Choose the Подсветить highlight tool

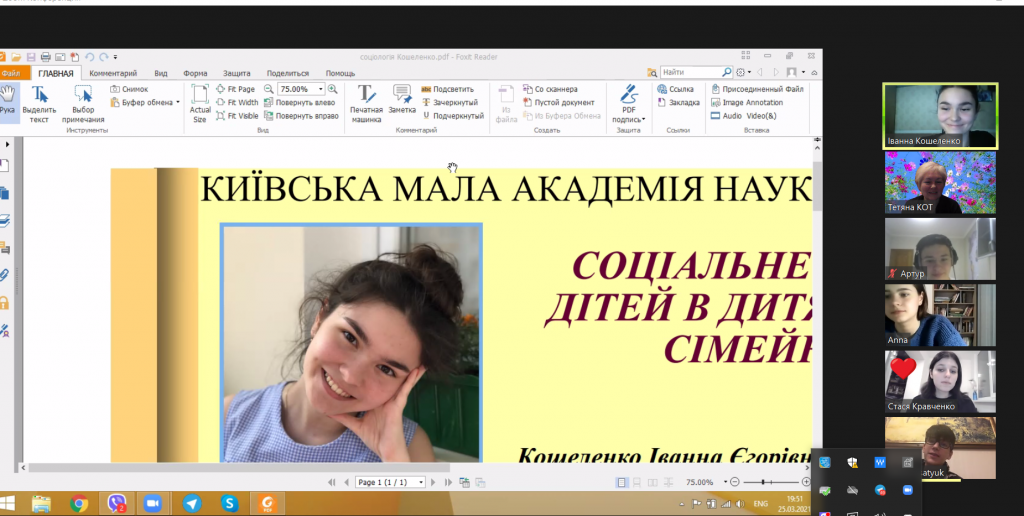coord(447,89)
